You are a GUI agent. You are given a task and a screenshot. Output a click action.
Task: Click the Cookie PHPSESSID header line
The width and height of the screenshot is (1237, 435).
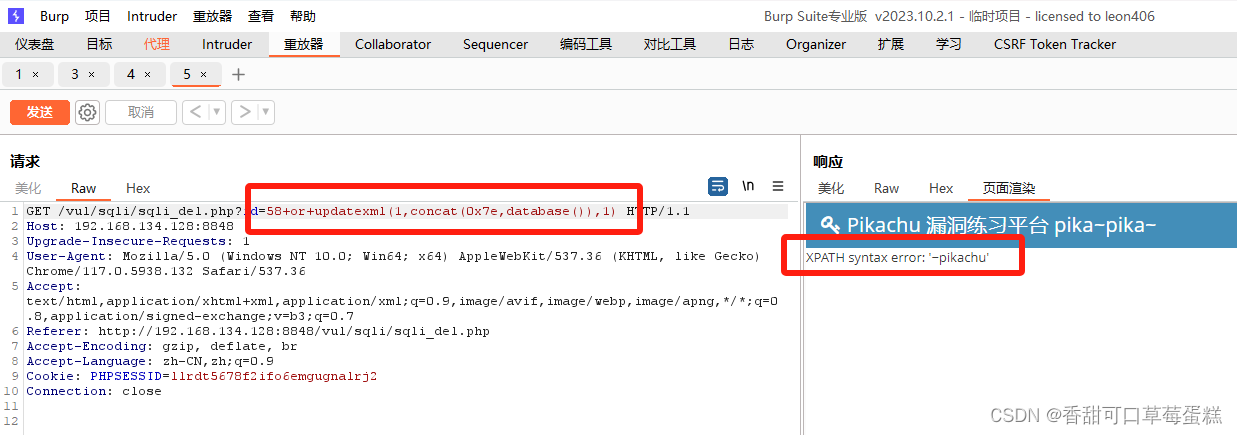(x=201, y=376)
